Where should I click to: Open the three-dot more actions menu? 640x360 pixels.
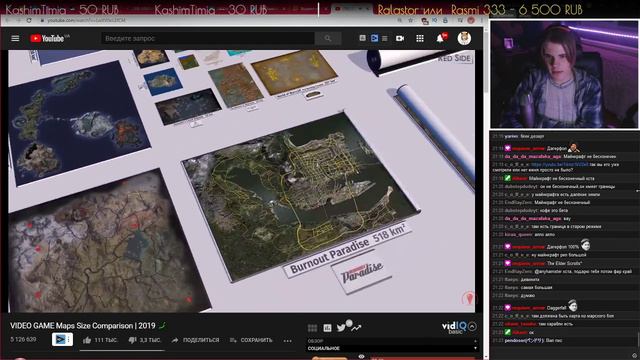[x=288, y=340]
